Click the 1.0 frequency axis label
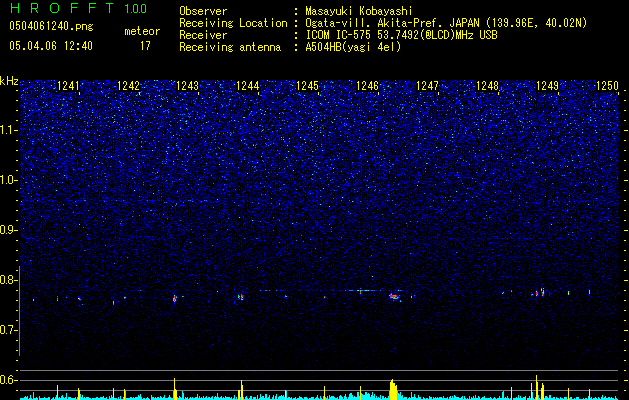This screenshot has height=400, width=629. click(8, 180)
